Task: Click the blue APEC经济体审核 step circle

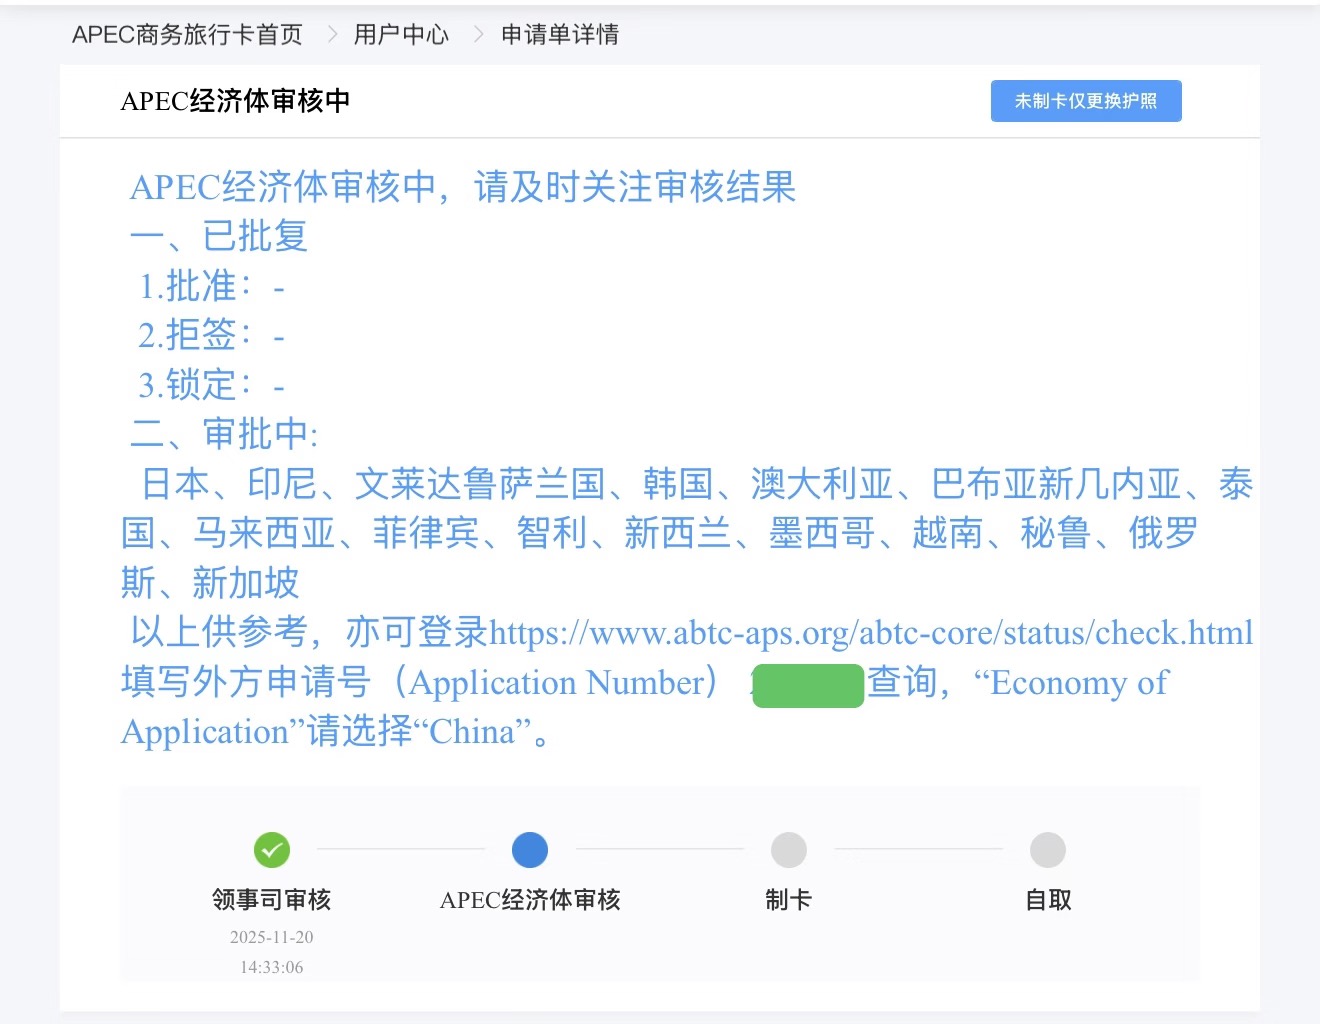Action: tap(530, 850)
